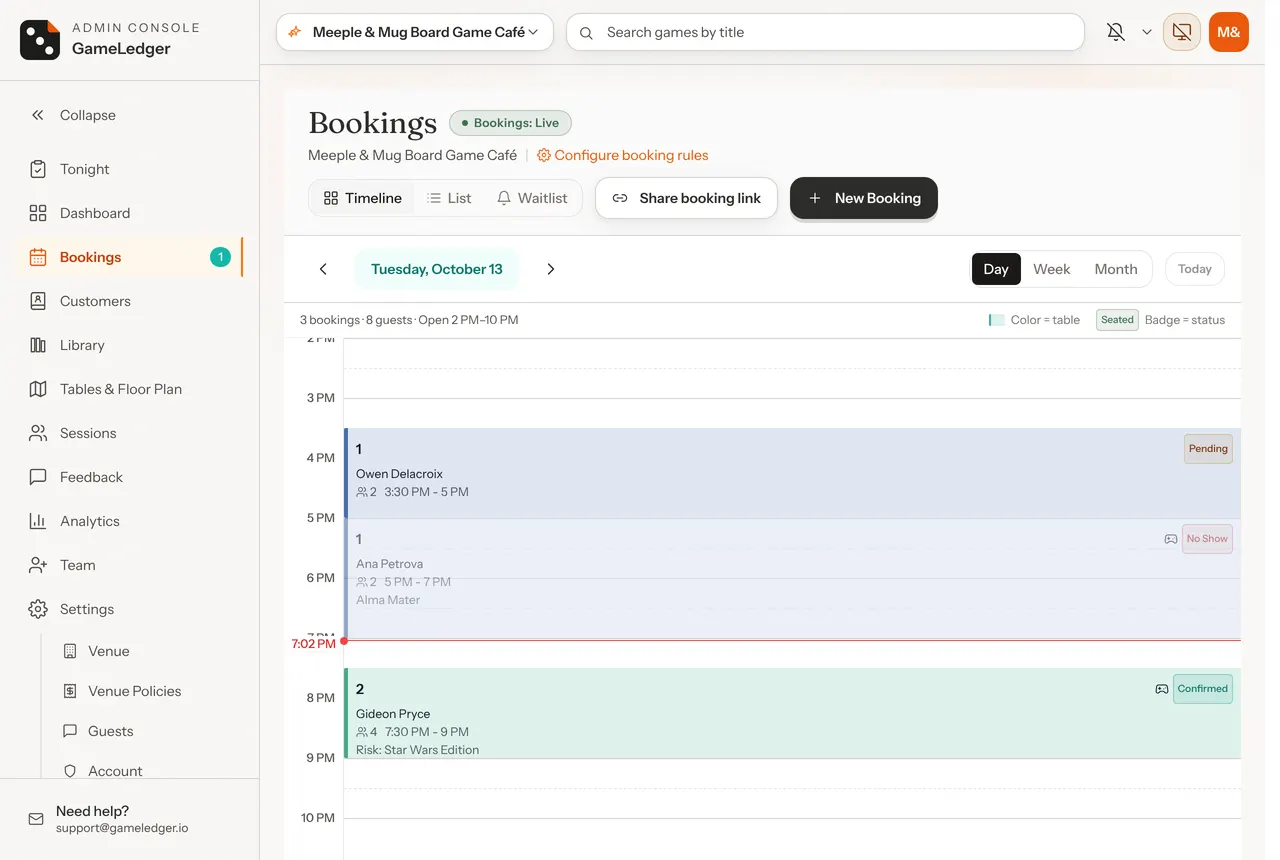The width and height of the screenshot is (1280, 860).
Task: Click Share booking link button
Action: [x=686, y=198]
